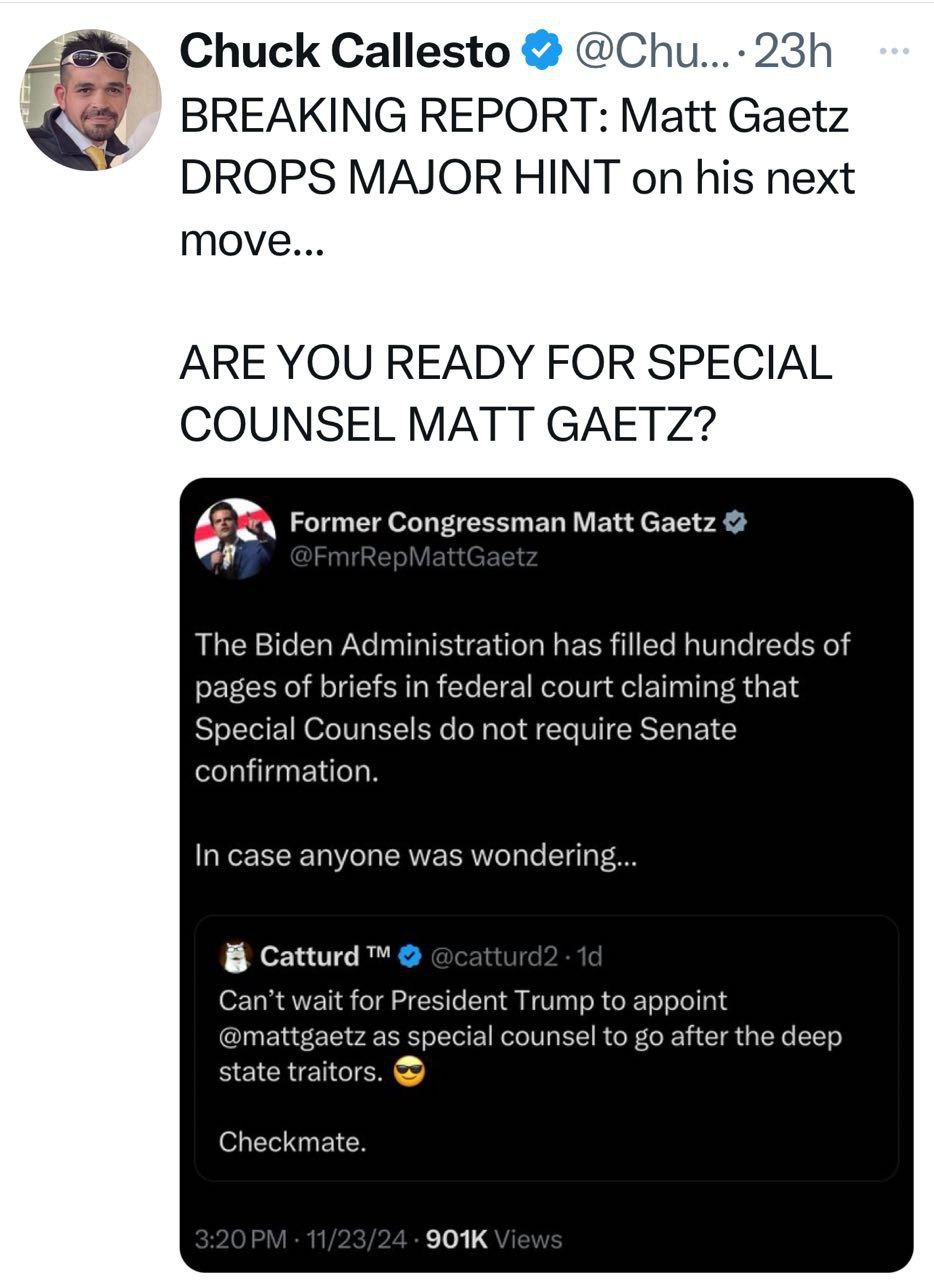Click the @FmrRepMattGaetz handle
Viewport: 934px width, 1280px height.
click(x=413, y=557)
